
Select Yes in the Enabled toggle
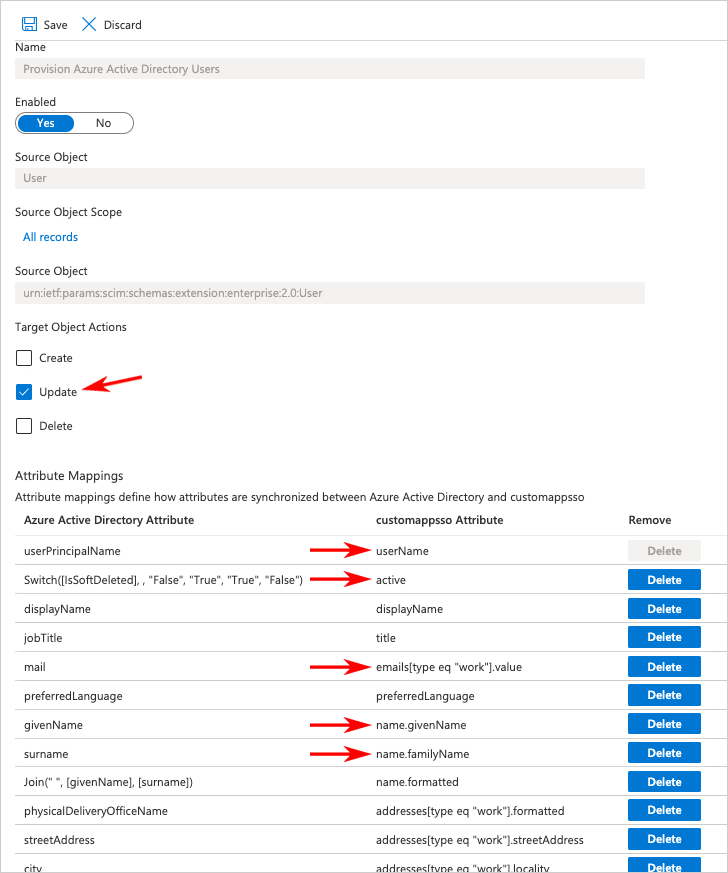click(46, 123)
